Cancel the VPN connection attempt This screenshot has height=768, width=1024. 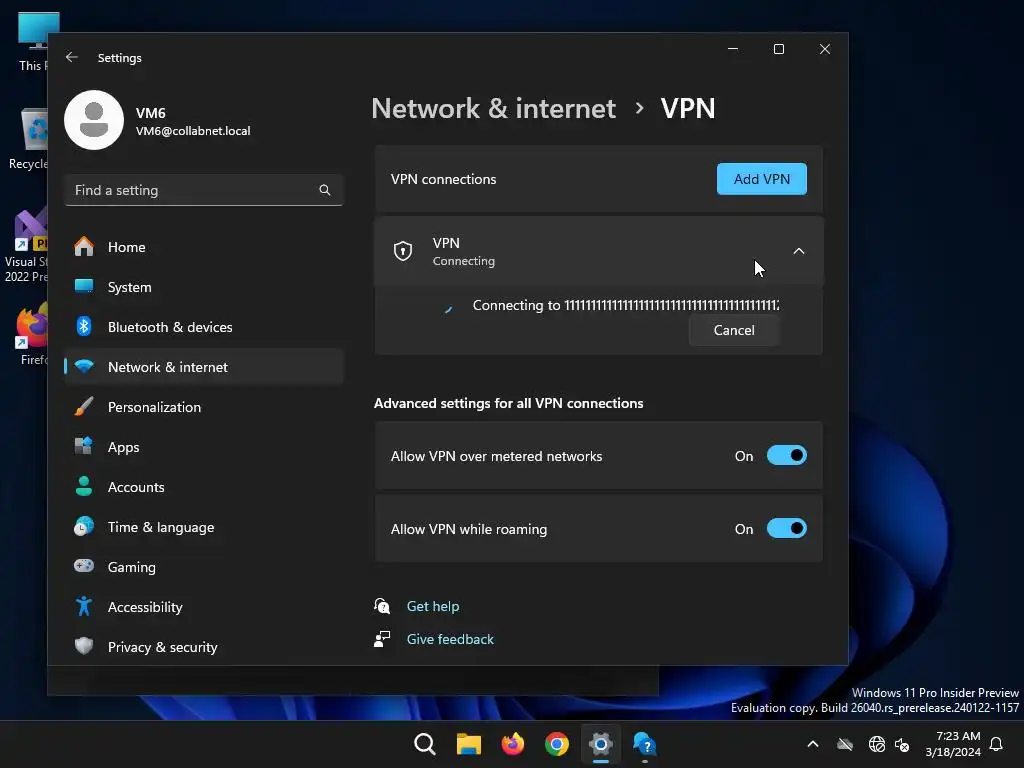734,330
